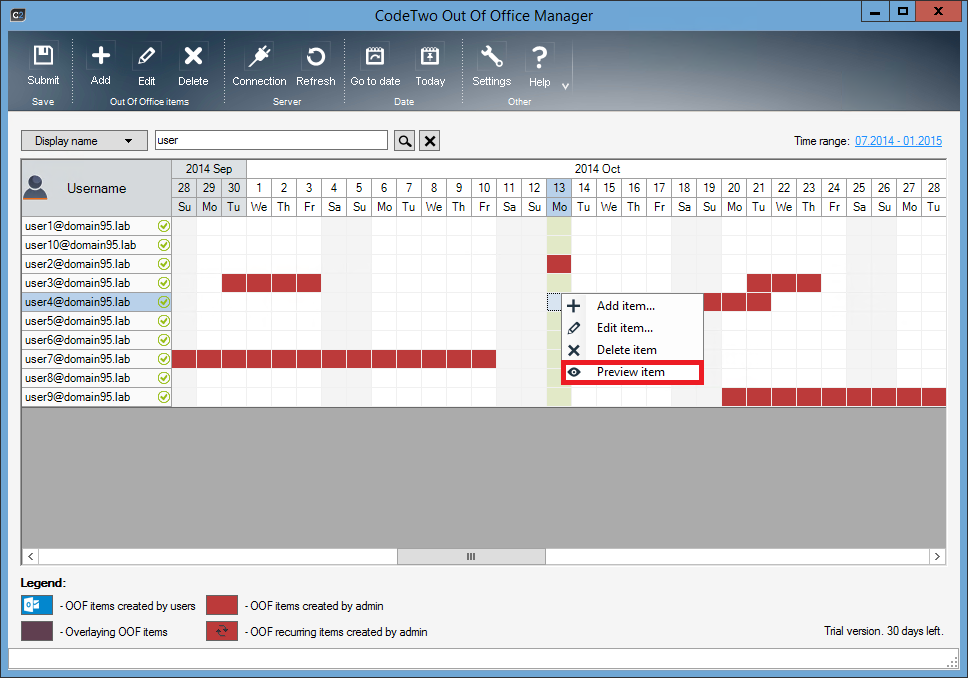Open the Go to date calendar

(375, 65)
